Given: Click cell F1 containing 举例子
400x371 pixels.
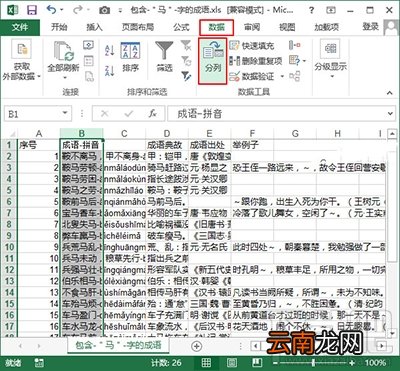Looking at the screenshot, I should [x=252, y=145].
